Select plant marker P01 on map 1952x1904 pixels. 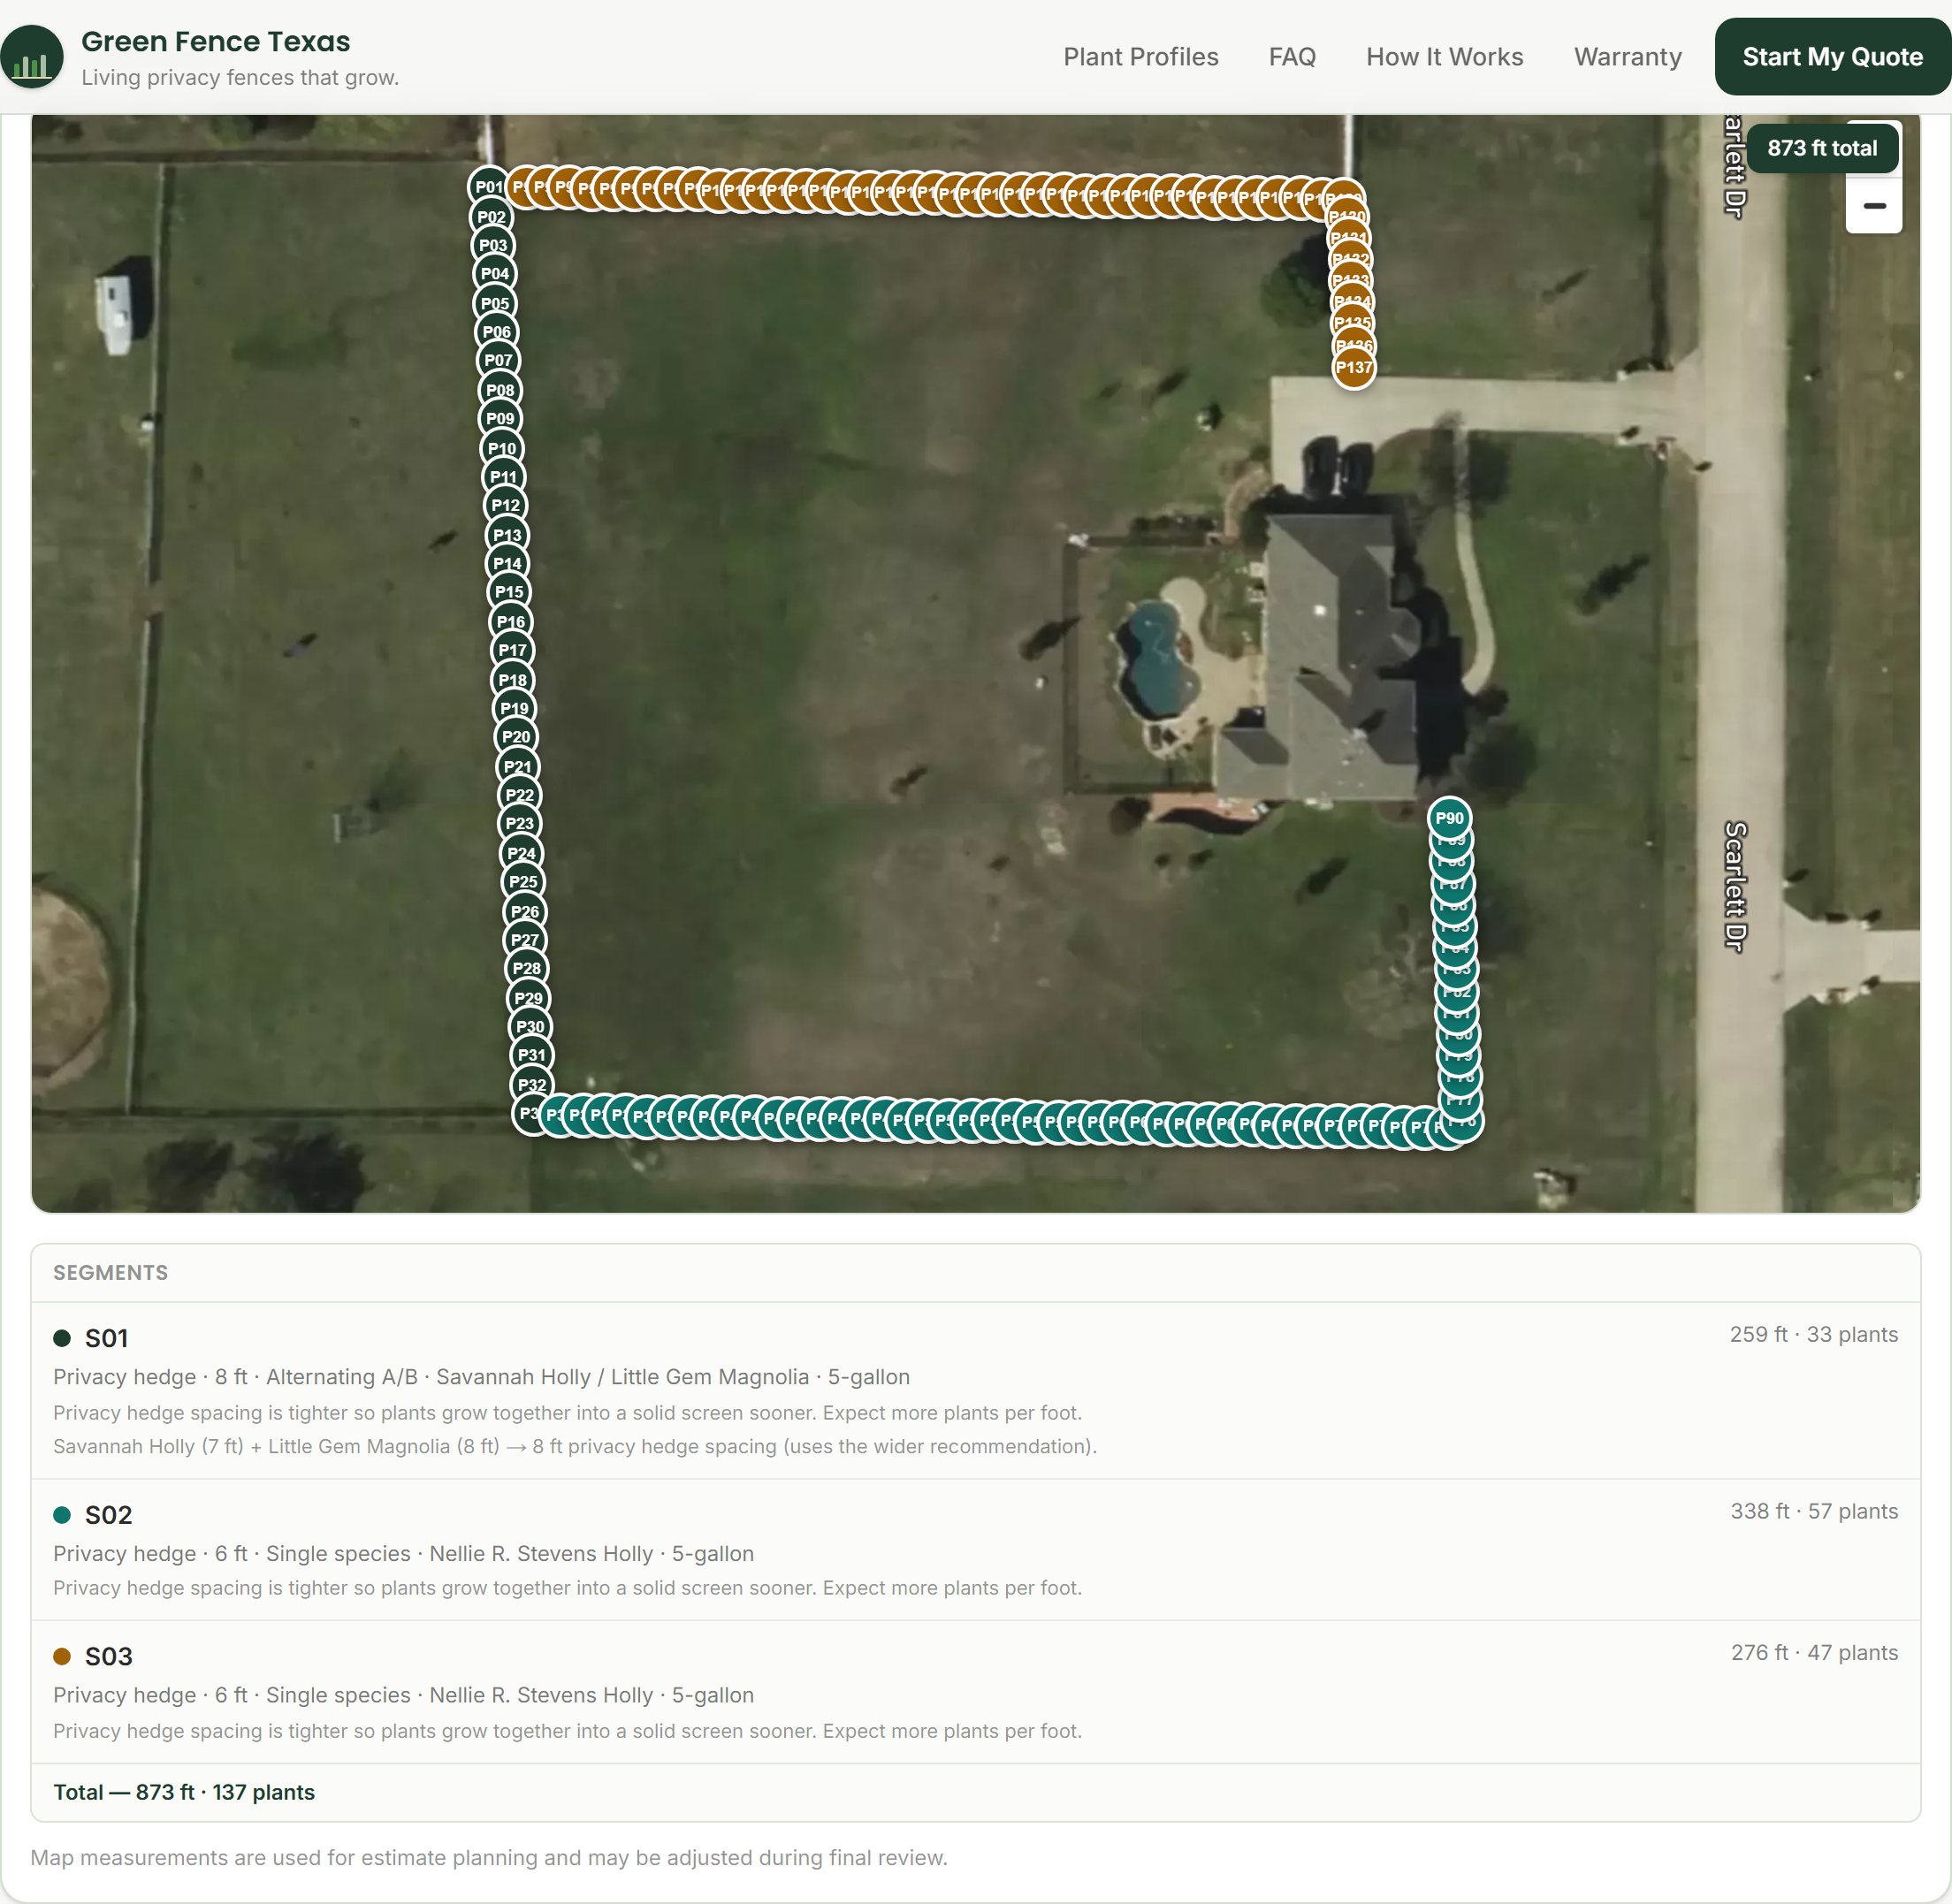(489, 187)
